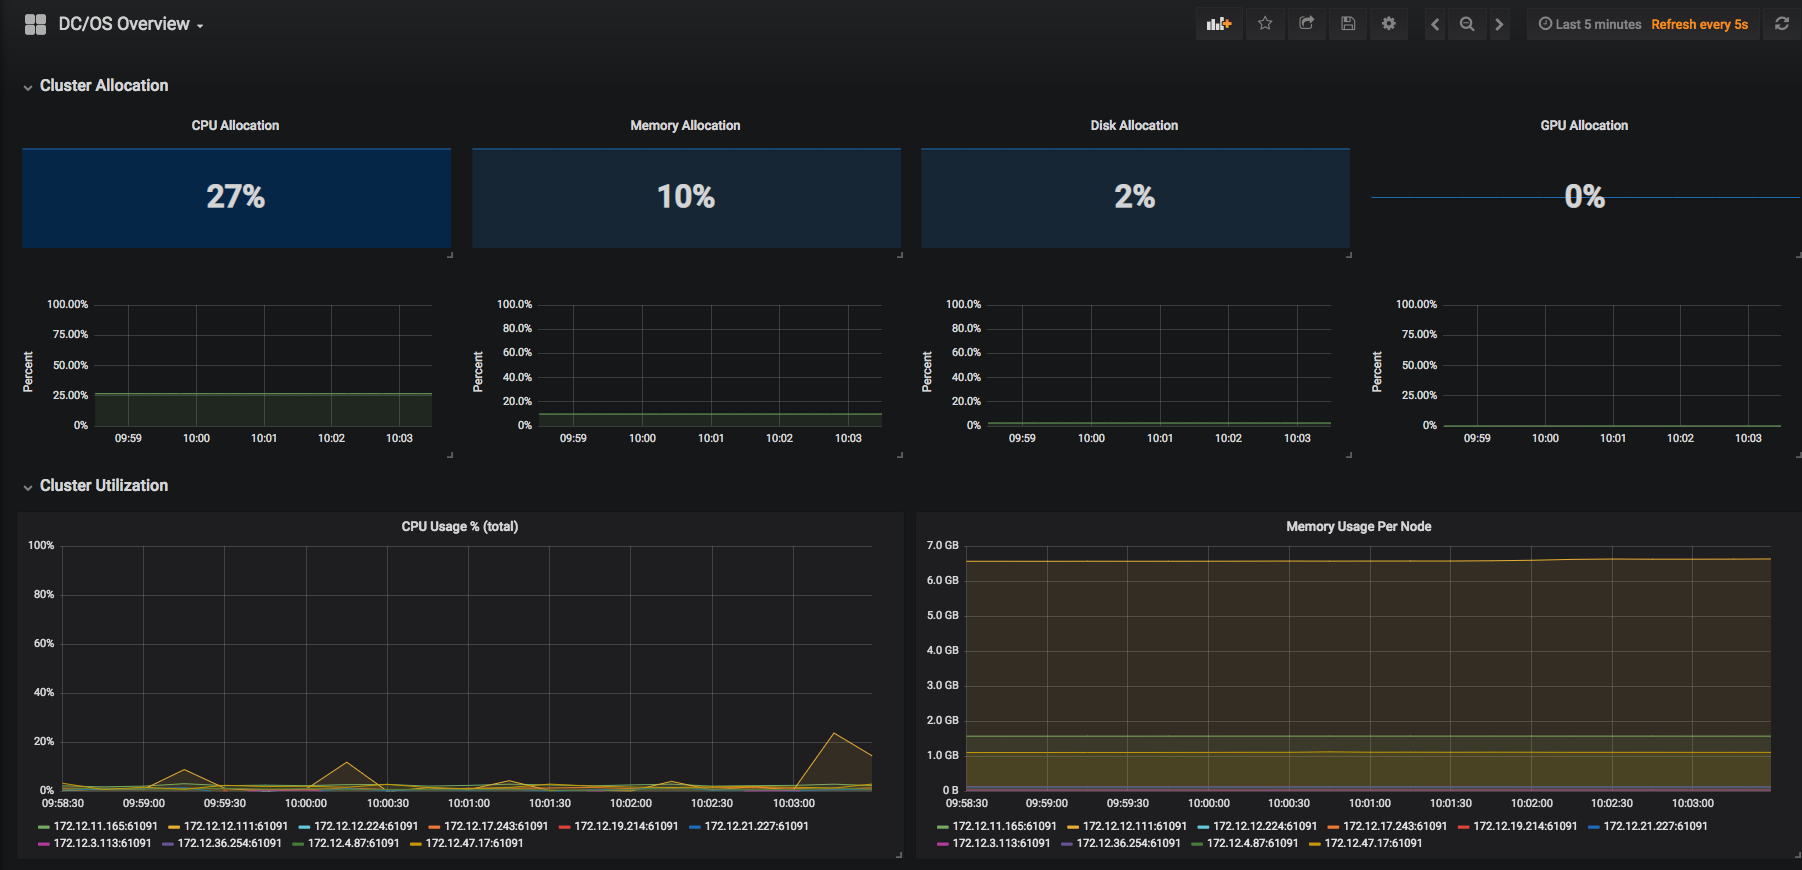This screenshot has width=1802, height=870.
Task: Open the Last 5 minutes time picker
Action: tap(1590, 24)
